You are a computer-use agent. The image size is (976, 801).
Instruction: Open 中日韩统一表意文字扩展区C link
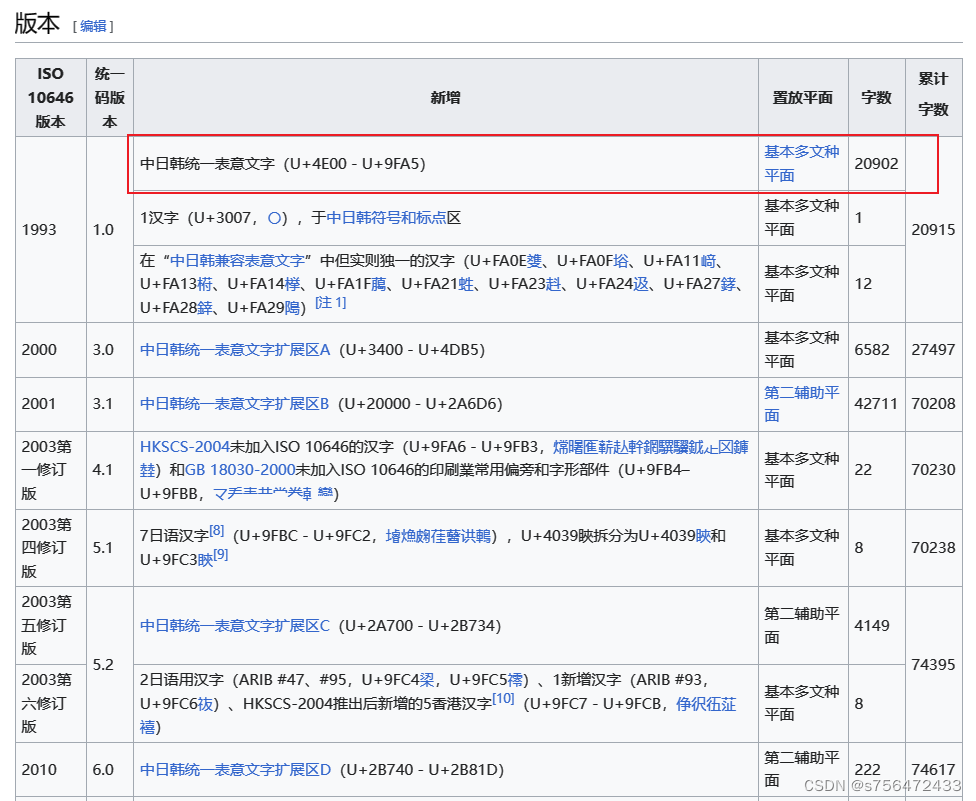tap(235, 626)
